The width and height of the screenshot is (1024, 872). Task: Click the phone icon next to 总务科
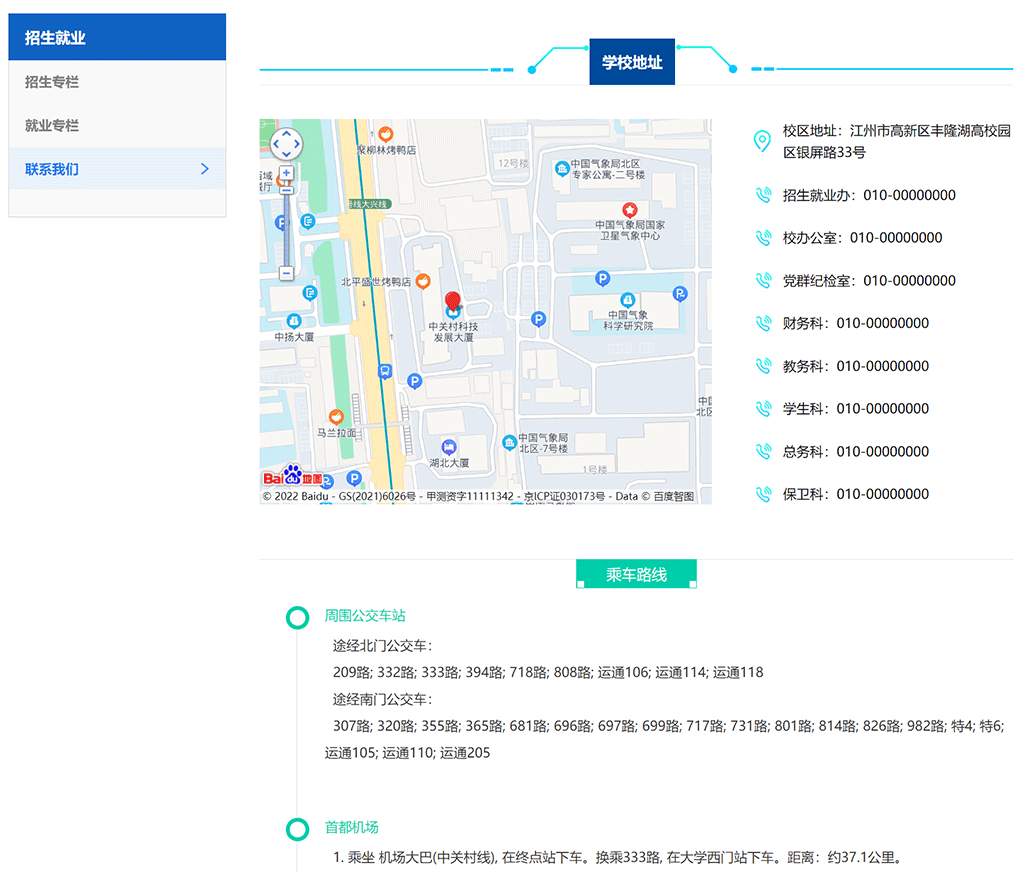(763, 451)
